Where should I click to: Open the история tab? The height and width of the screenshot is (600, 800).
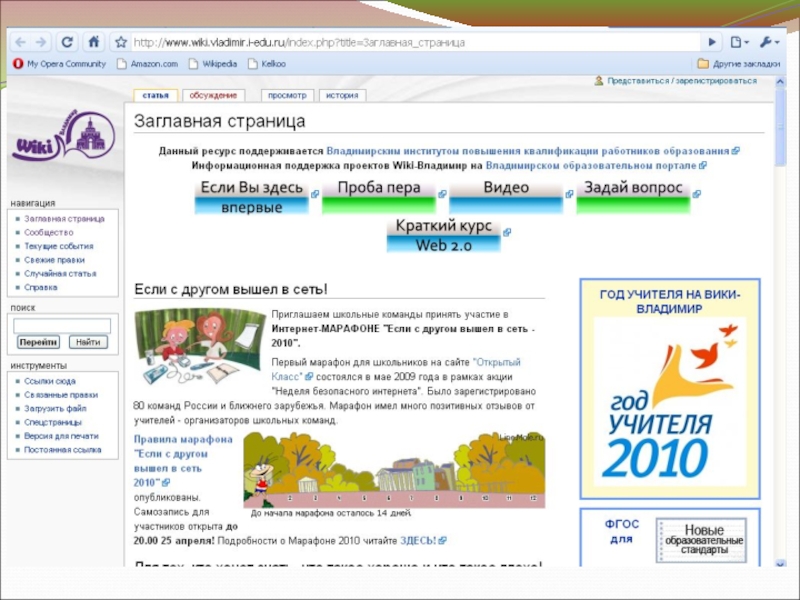click(x=342, y=95)
